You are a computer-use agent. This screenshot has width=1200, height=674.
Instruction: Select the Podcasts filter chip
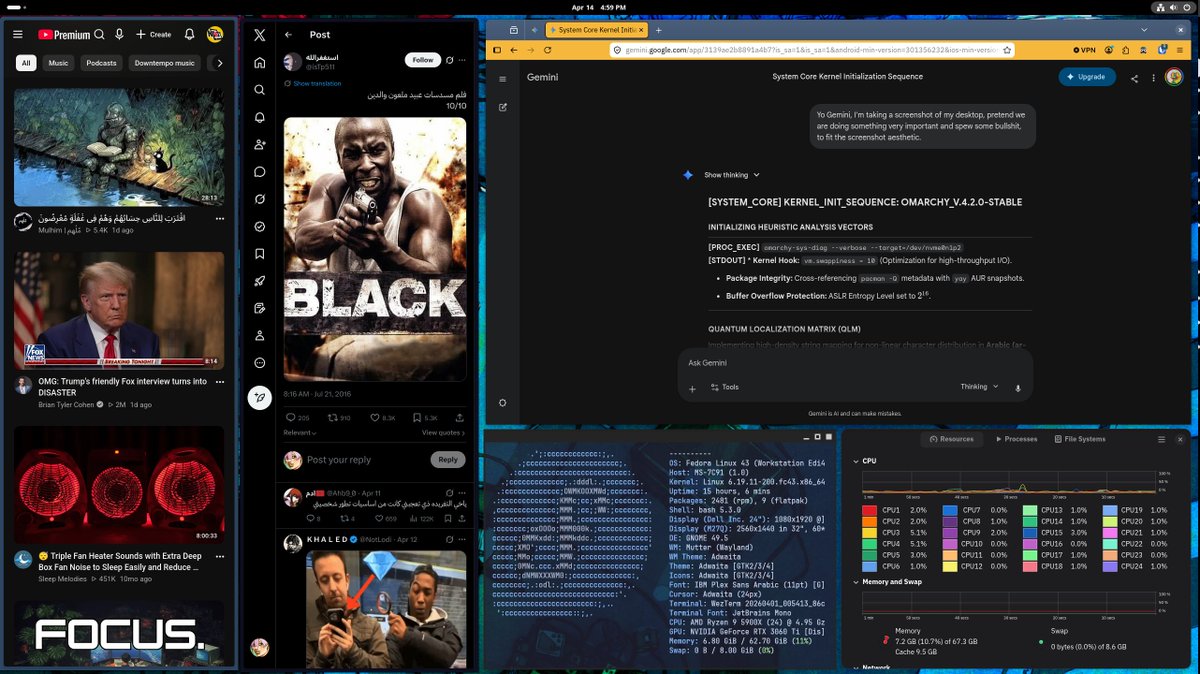(101, 63)
